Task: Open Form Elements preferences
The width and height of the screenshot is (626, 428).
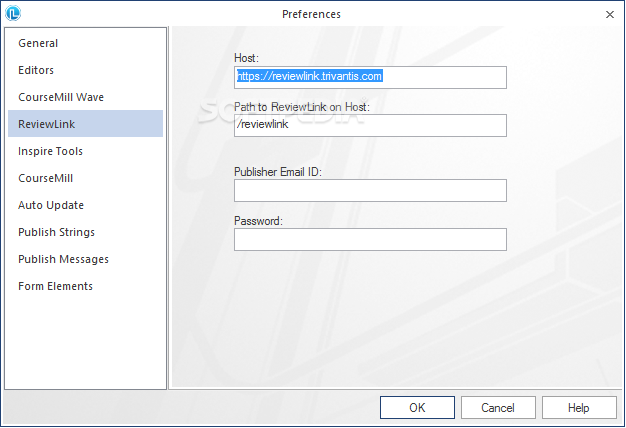Action: [x=85, y=286]
